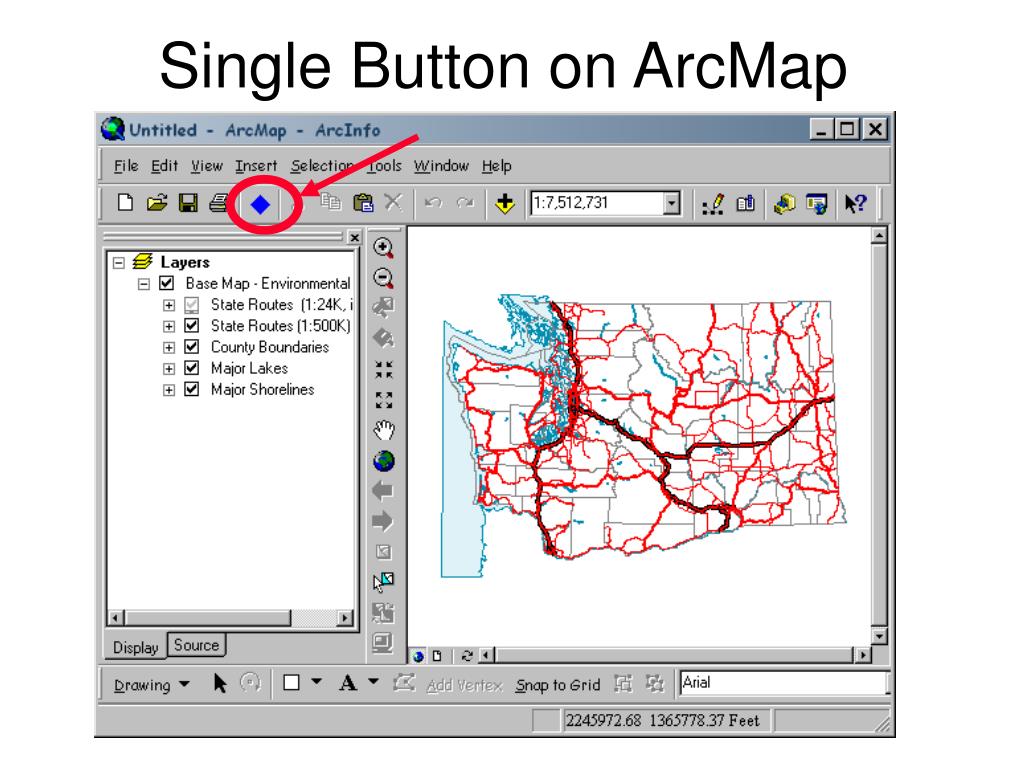Go back to previous extent arrow

(x=383, y=490)
